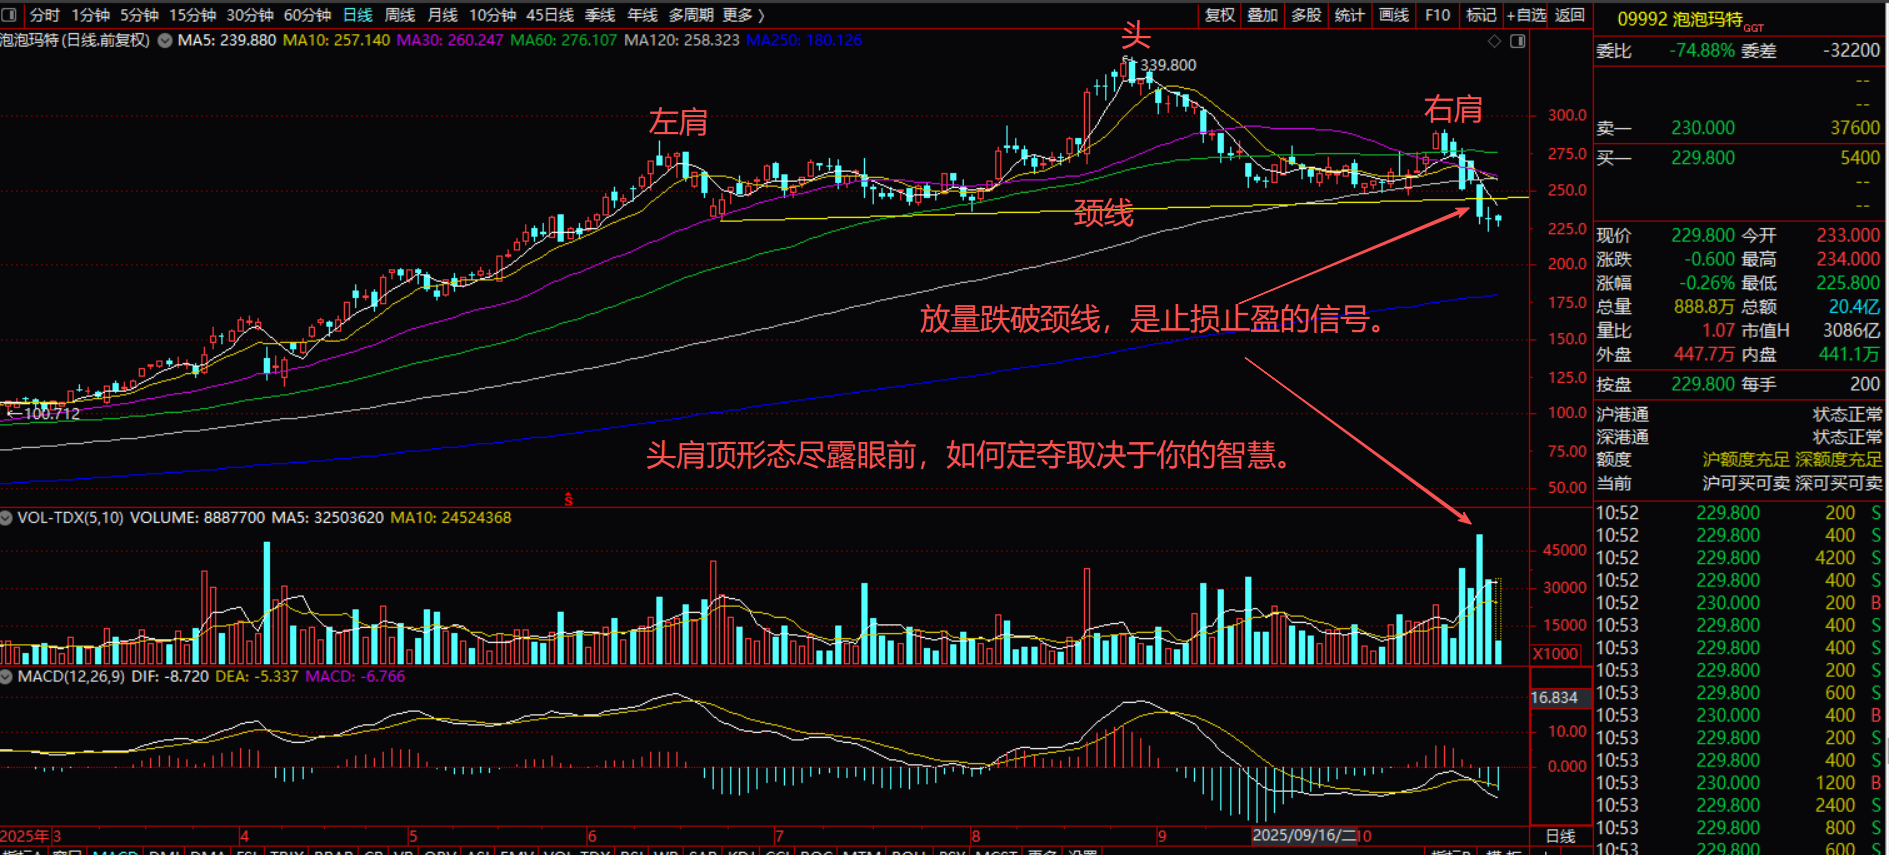Image resolution: width=1889 pixels, height=855 pixels.
Task: Switch to the 月线 monthly chart
Action: [x=442, y=15]
